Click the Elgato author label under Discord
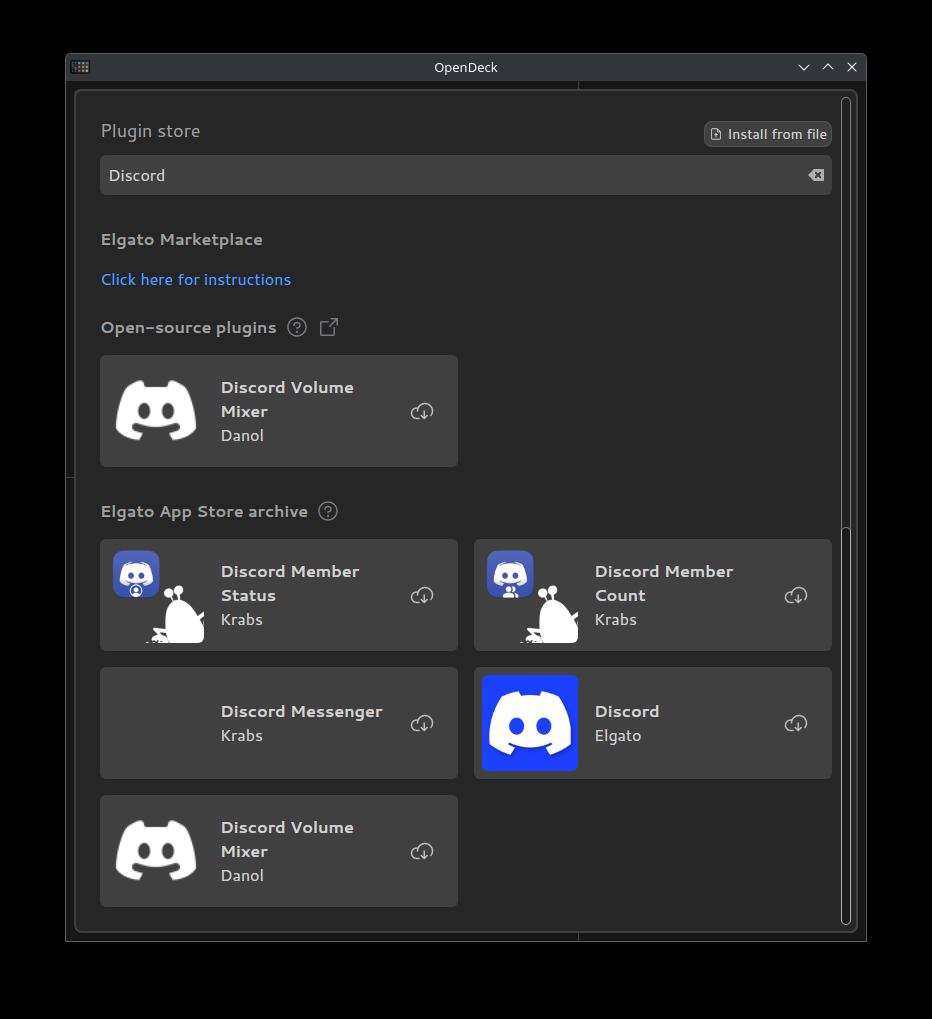This screenshot has height=1019, width=932. (618, 736)
